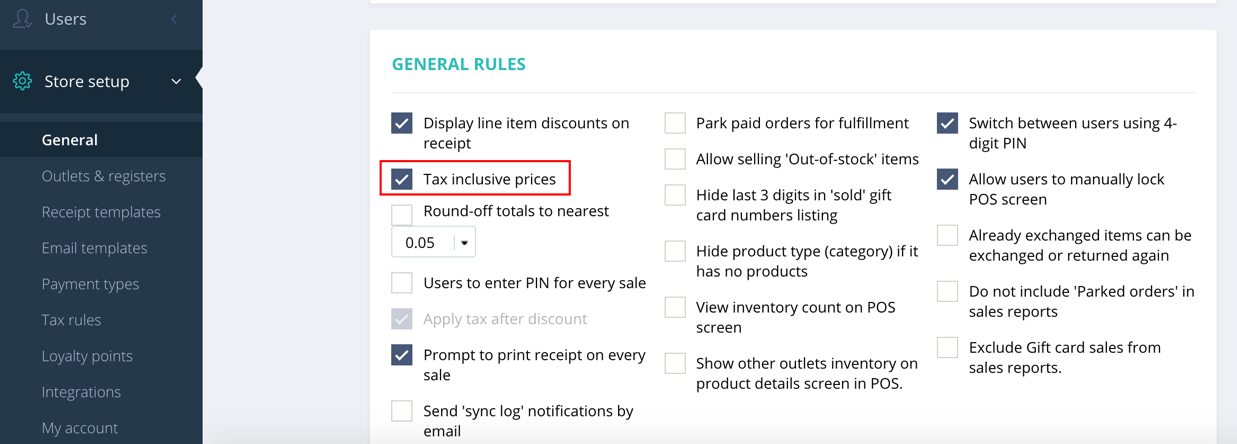
Task: Enable Allow selling 'Out-of-stock' items
Action: (675, 159)
